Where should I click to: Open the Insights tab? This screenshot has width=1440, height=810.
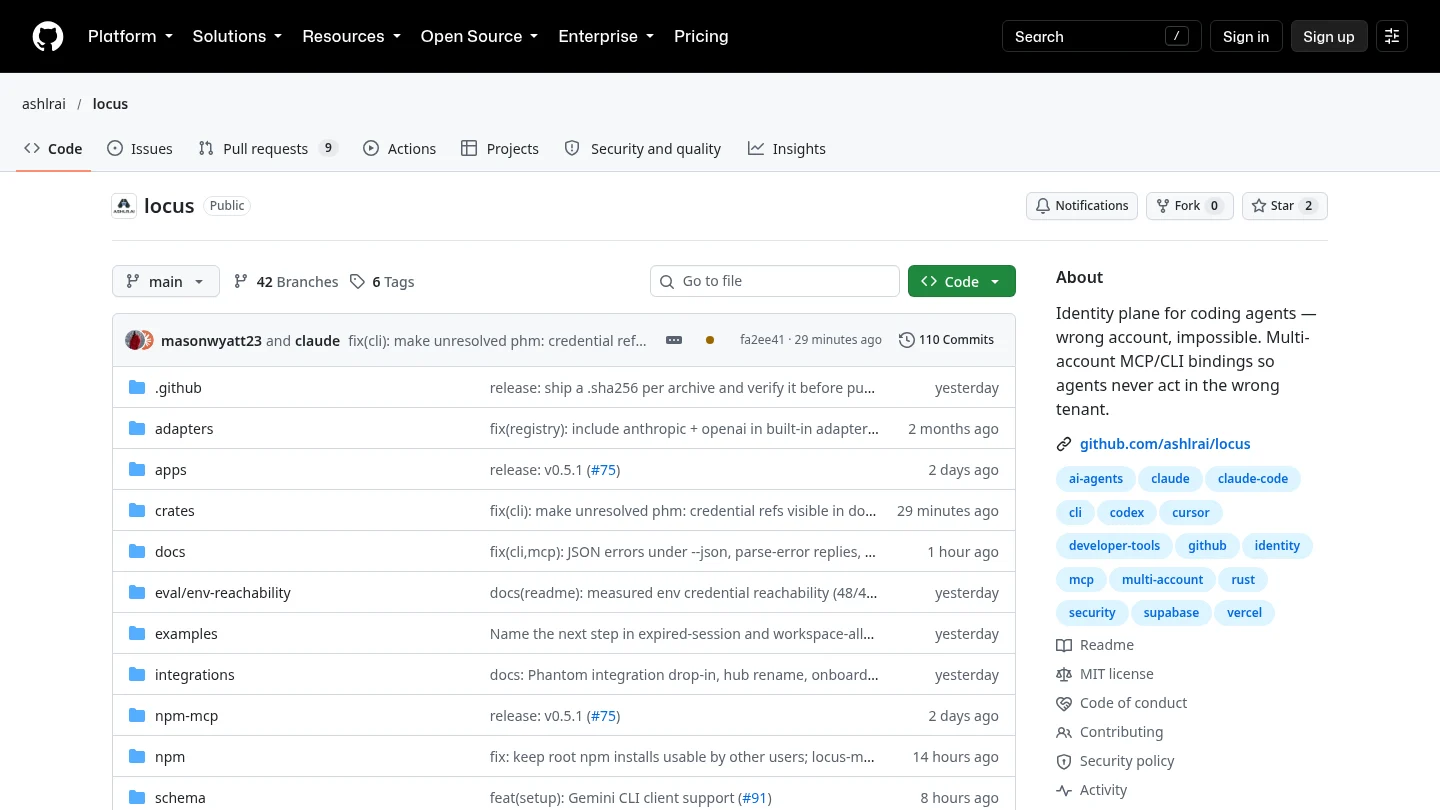787,148
